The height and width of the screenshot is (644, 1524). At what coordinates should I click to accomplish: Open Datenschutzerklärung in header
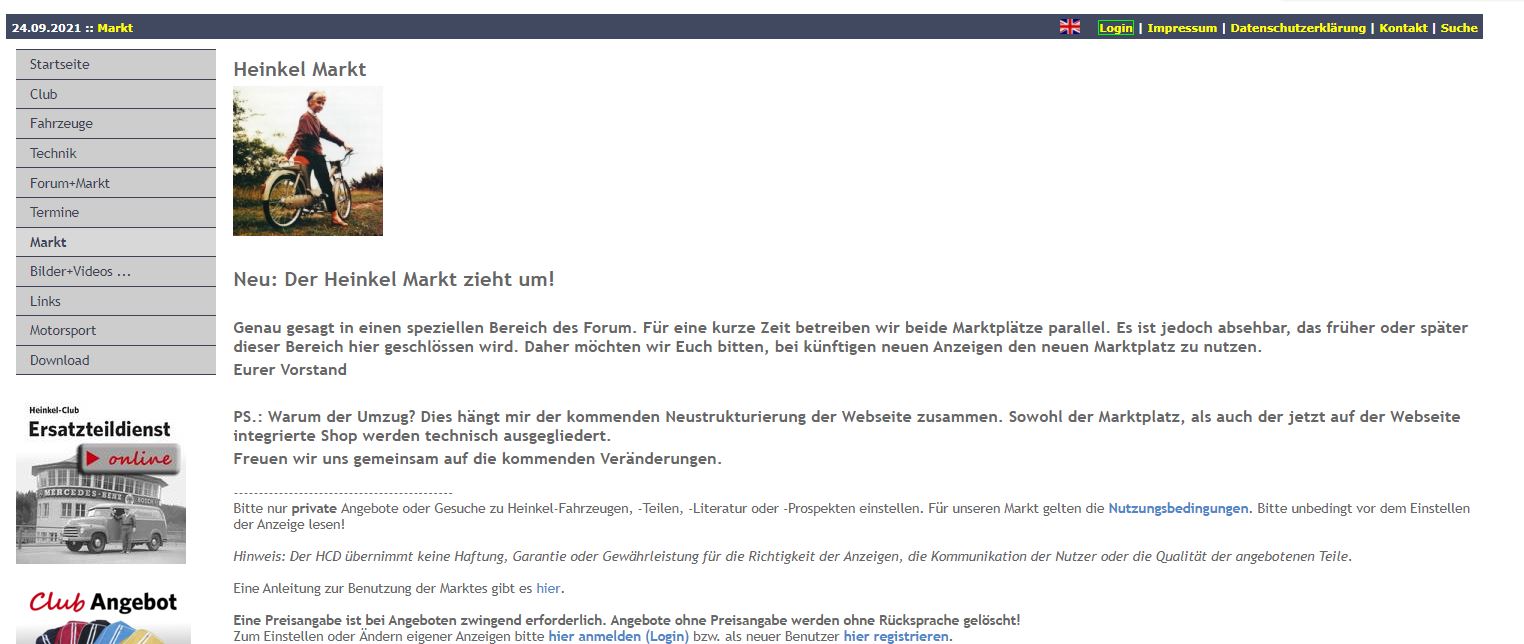(1297, 28)
